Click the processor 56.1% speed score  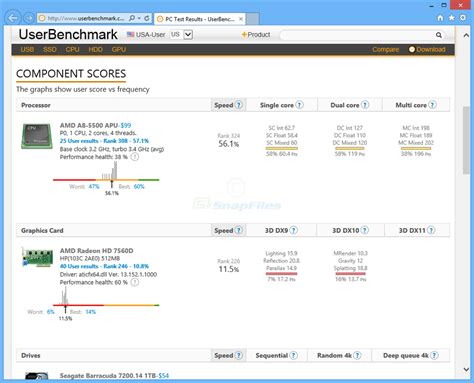click(x=229, y=144)
